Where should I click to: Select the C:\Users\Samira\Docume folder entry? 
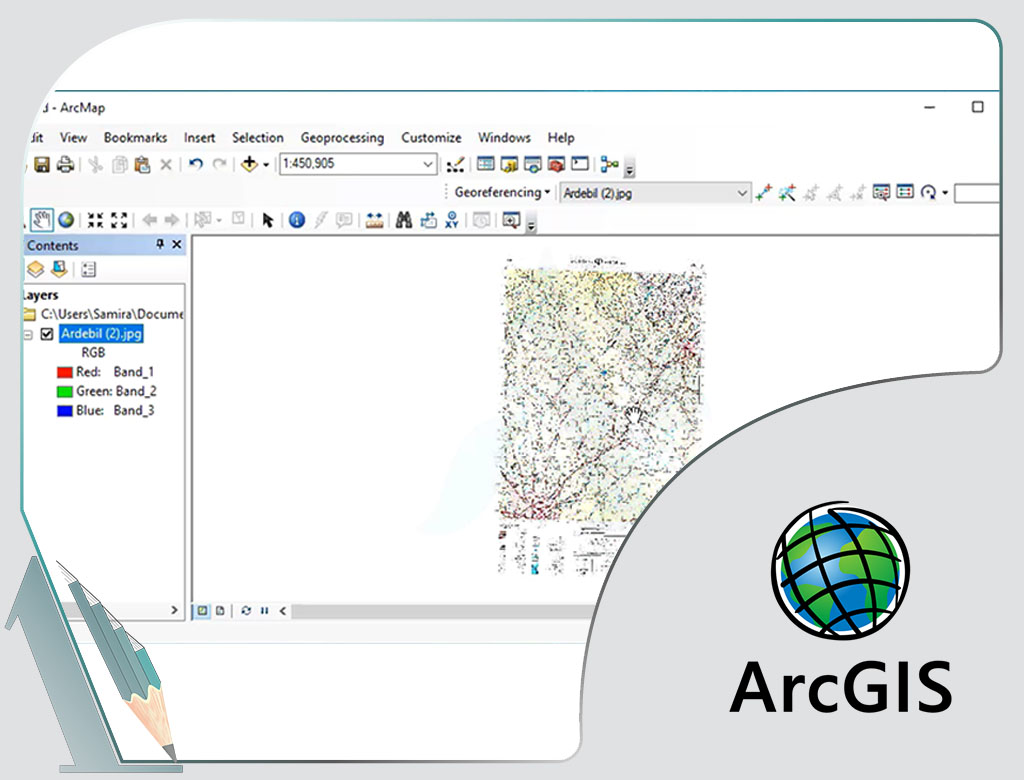coord(112,314)
